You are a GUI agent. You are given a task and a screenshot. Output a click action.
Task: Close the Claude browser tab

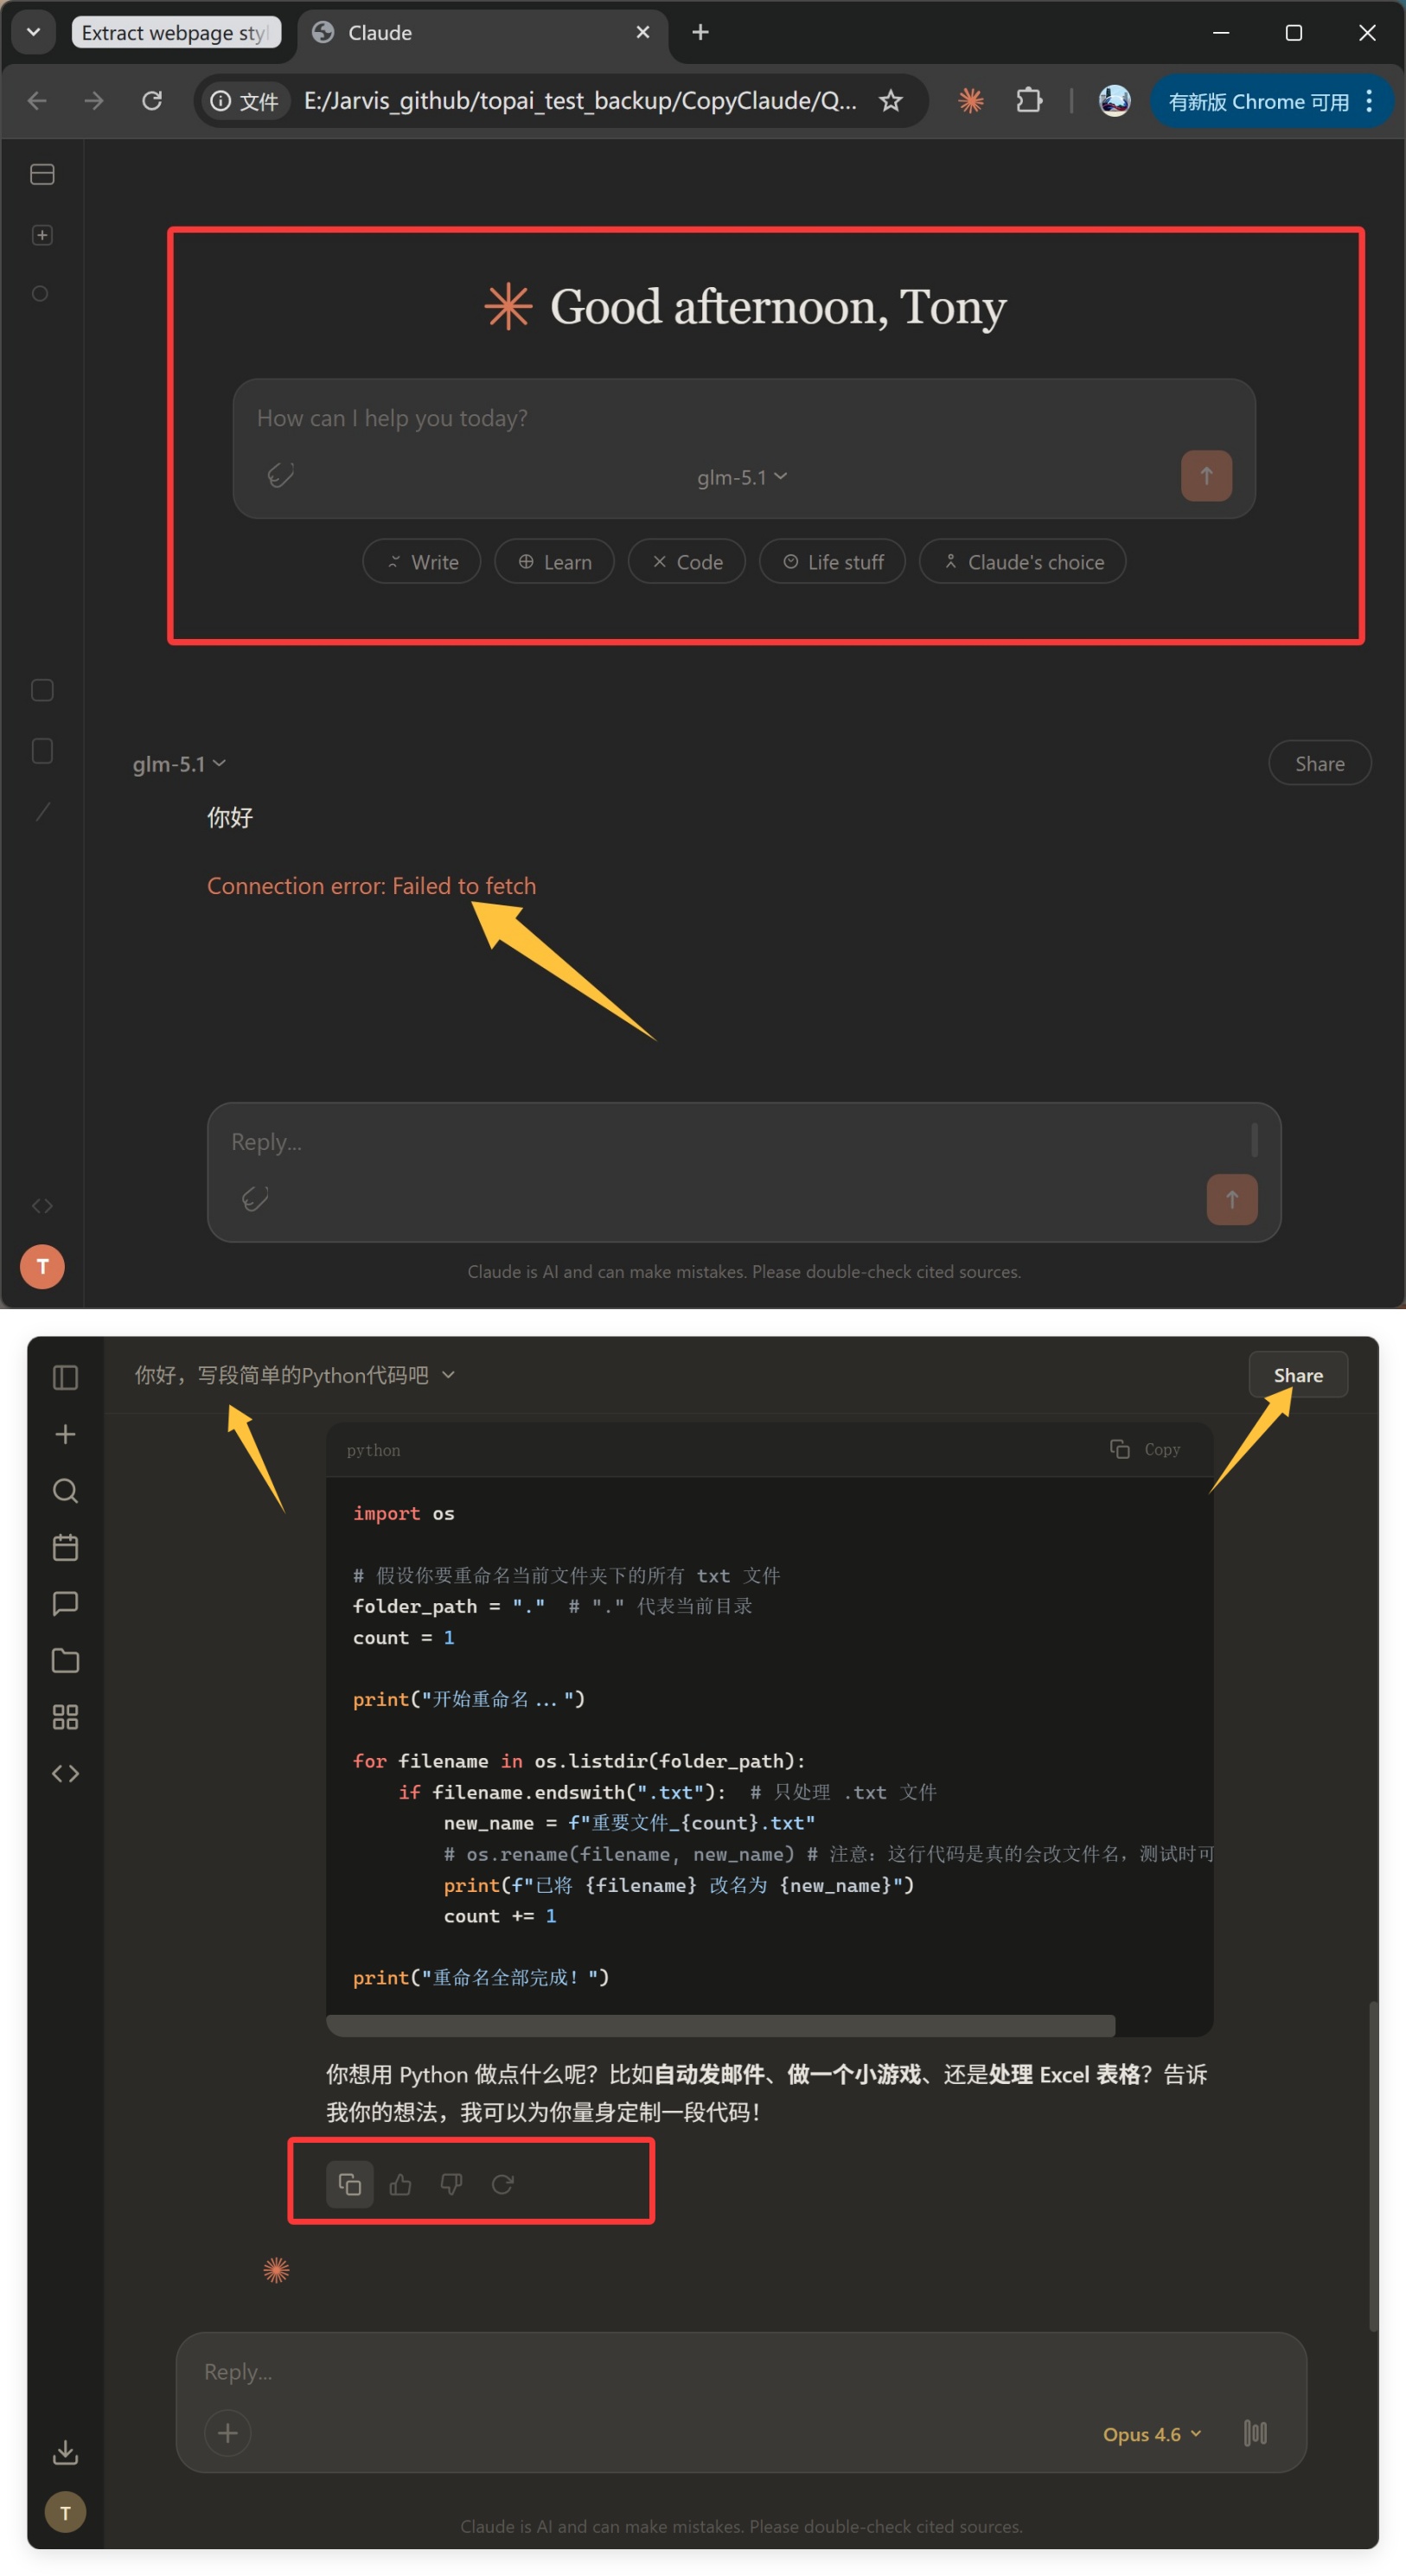[642, 32]
